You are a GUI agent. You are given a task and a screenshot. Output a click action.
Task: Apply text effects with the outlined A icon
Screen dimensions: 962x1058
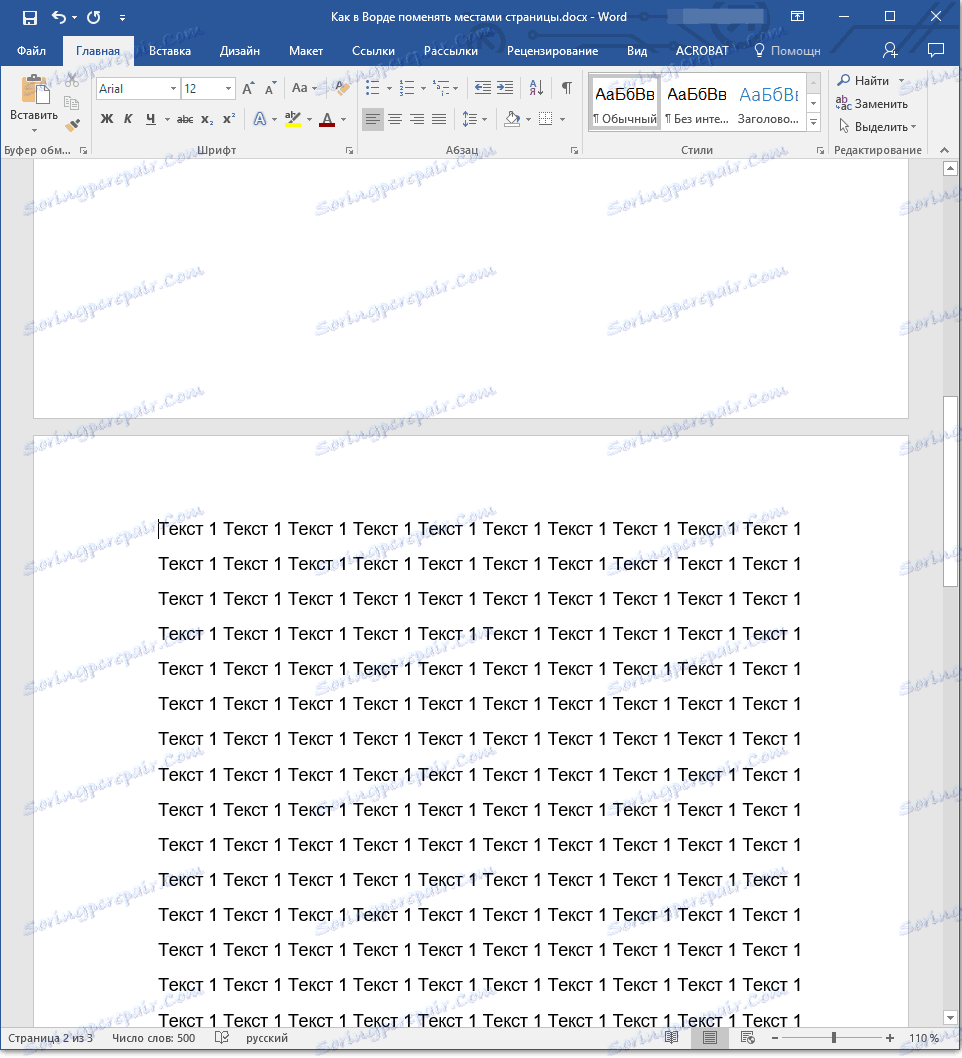(x=260, y=119)
